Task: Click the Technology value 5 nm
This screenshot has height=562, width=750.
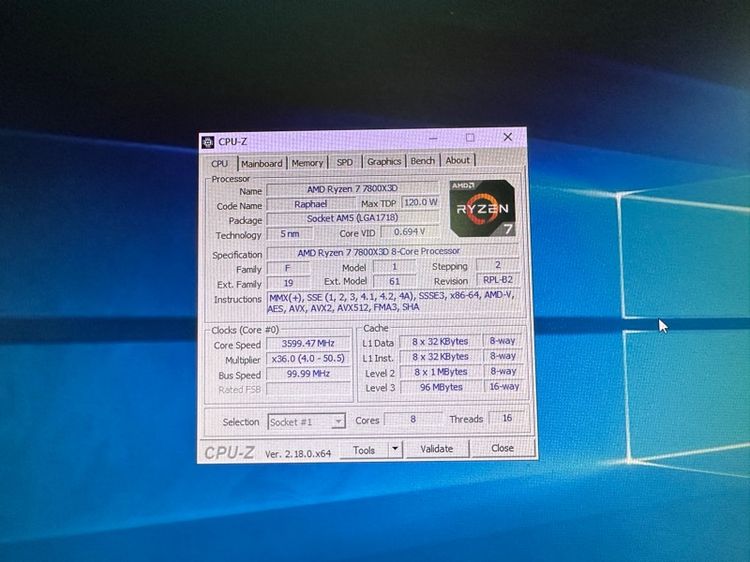Action: (290, 234)
